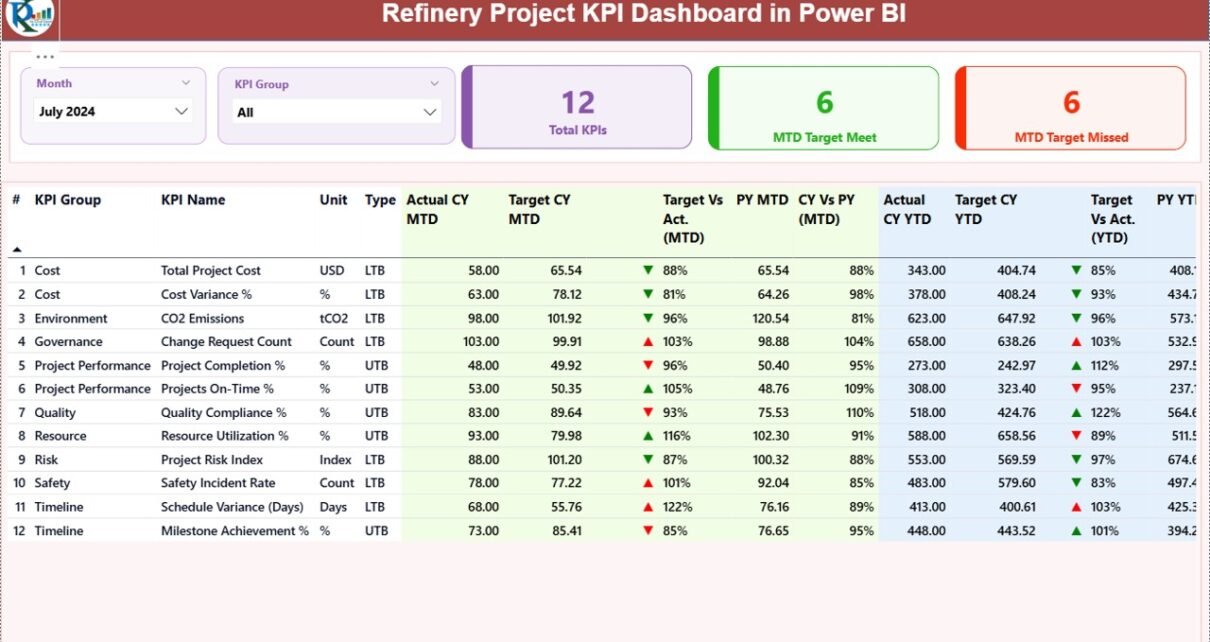Viewport: 1210px width, 642px height.
Task: Select the Total KPIs card
Action: tap(577, 108)
